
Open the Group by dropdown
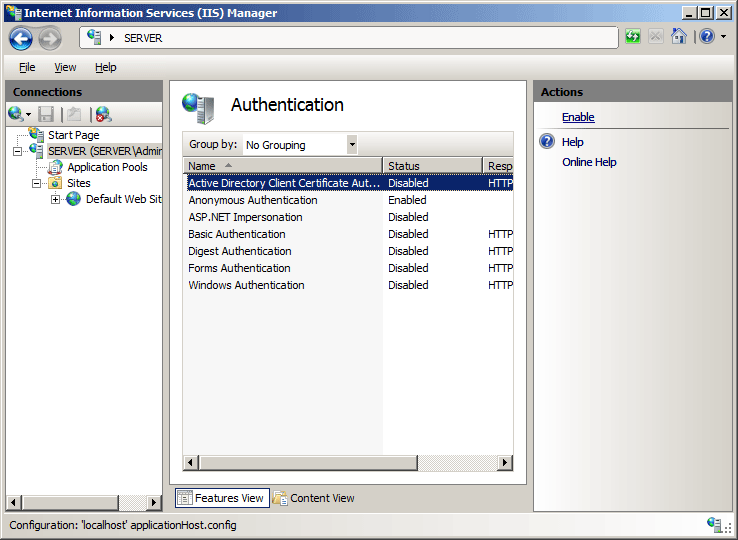[x=352, y=145]
